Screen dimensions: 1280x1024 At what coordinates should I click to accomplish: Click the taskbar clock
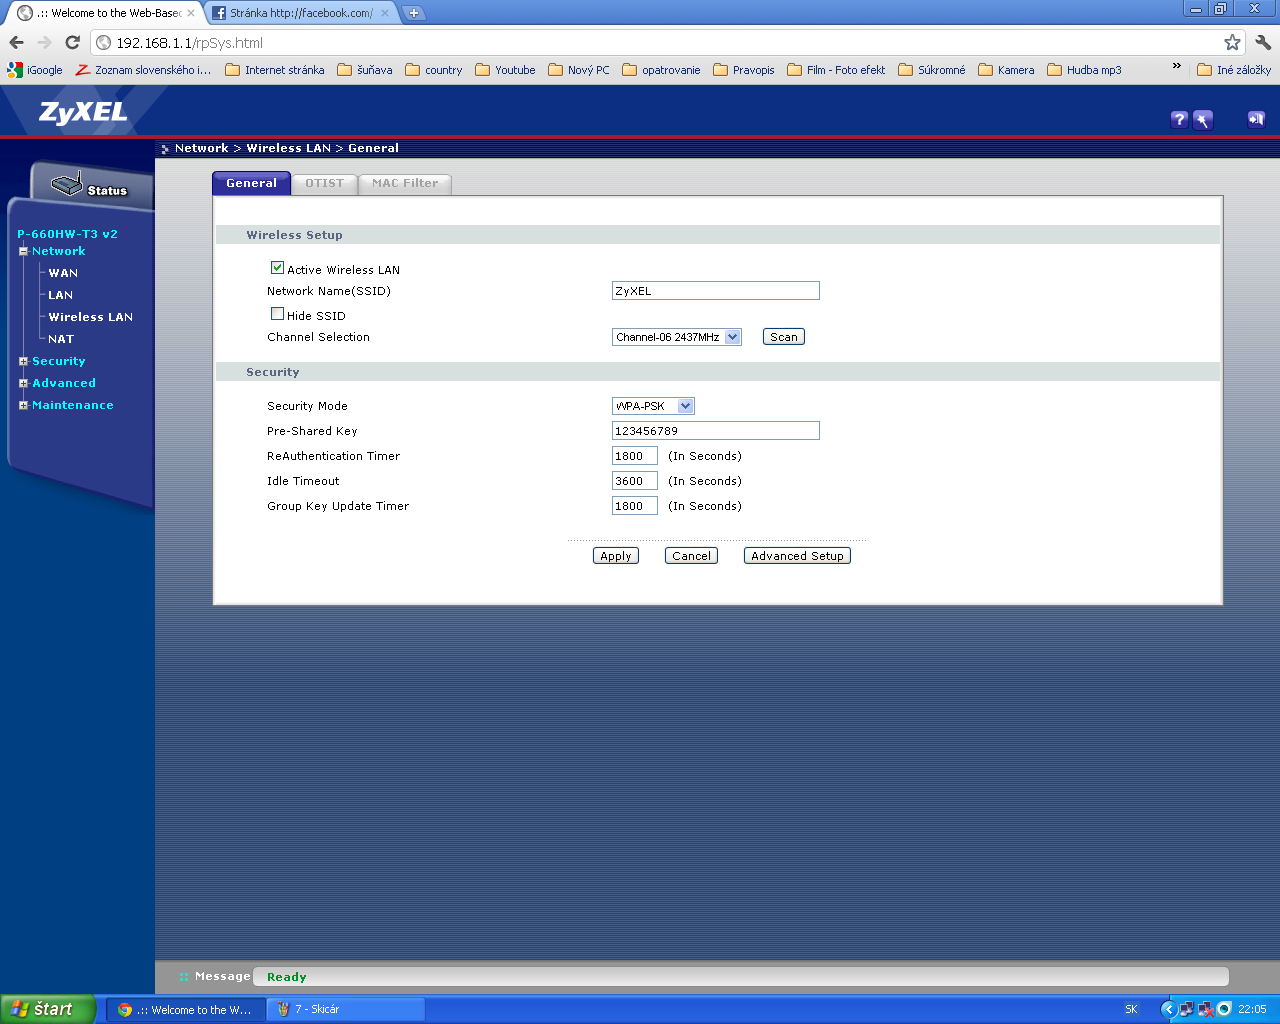(x=1252, y=1009)
